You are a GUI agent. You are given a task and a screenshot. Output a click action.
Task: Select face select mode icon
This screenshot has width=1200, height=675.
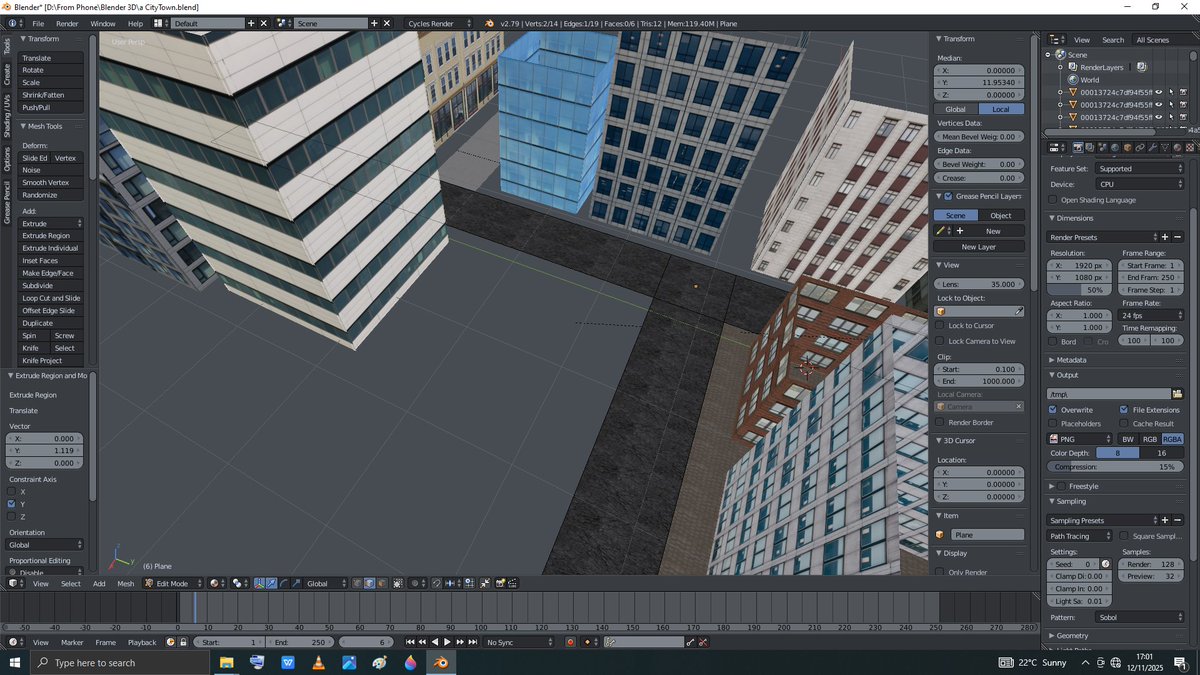pos(382,583)
